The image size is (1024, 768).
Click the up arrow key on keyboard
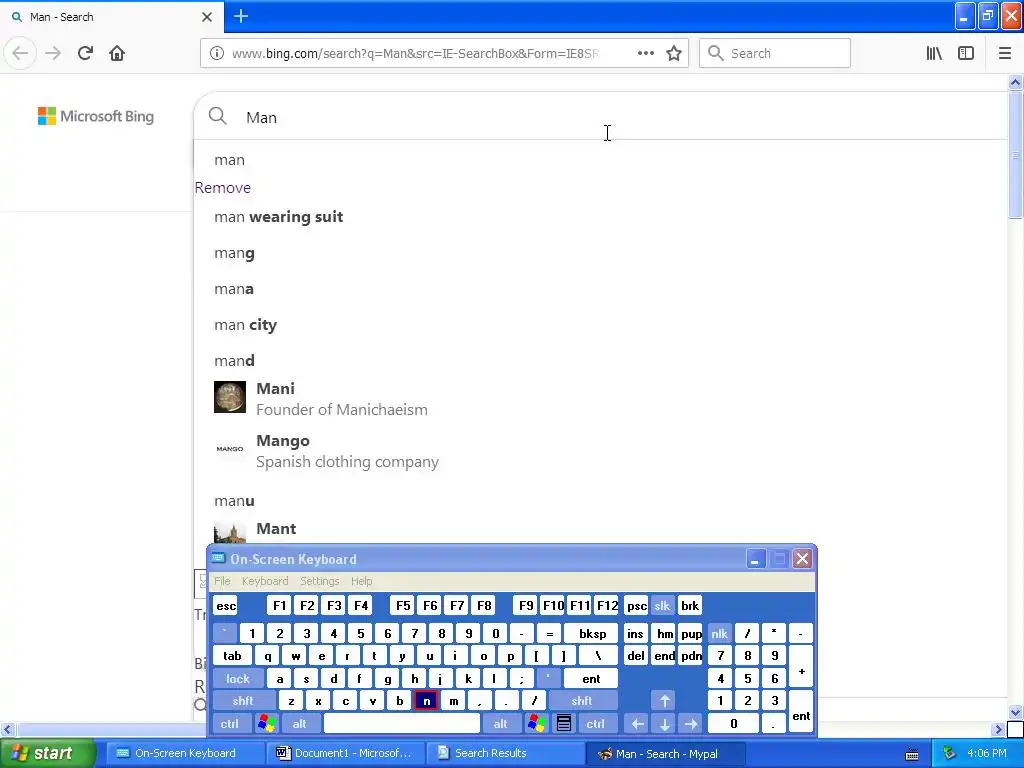pyautogui.click(x=664, y=701)
